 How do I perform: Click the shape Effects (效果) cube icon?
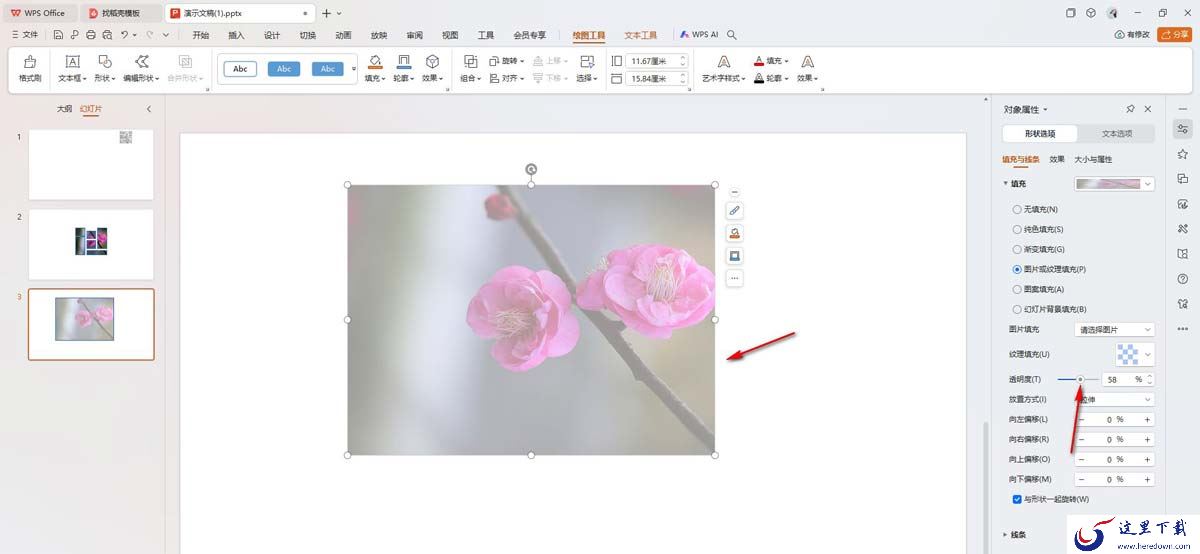432,62
